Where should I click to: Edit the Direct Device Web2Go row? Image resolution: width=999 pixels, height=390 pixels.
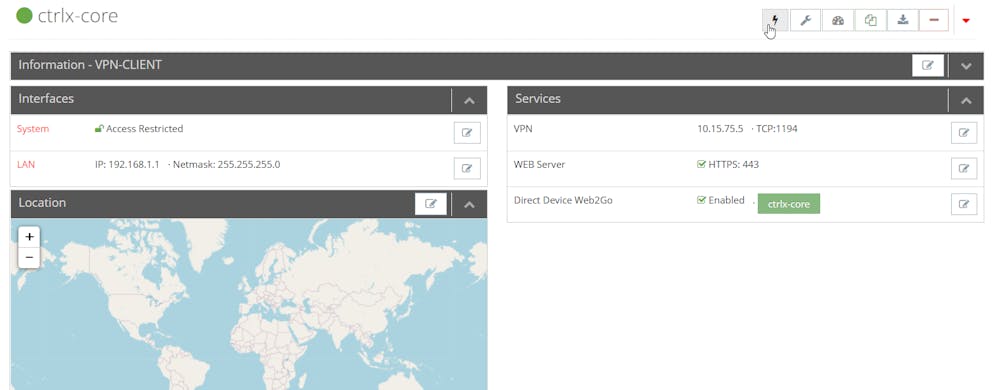click(x=964, y=204)
